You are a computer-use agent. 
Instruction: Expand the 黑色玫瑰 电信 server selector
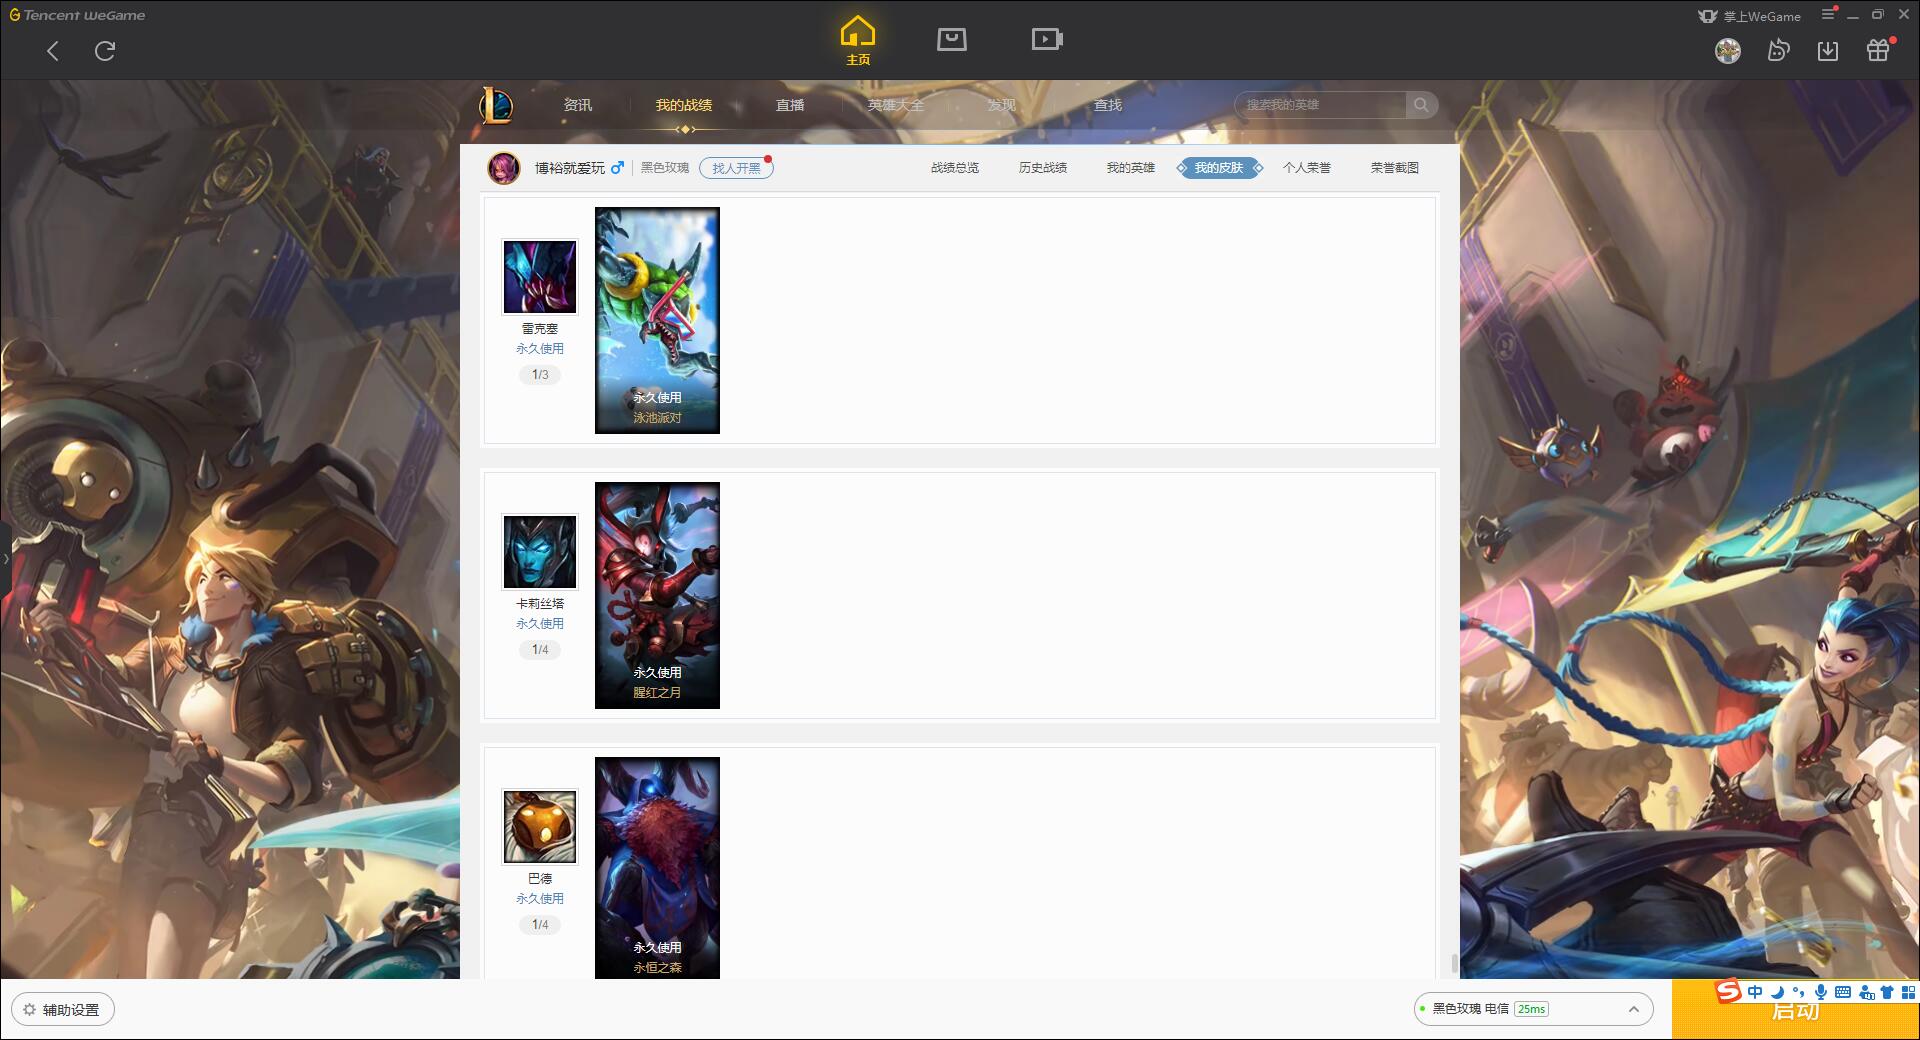[1533, 1009]
